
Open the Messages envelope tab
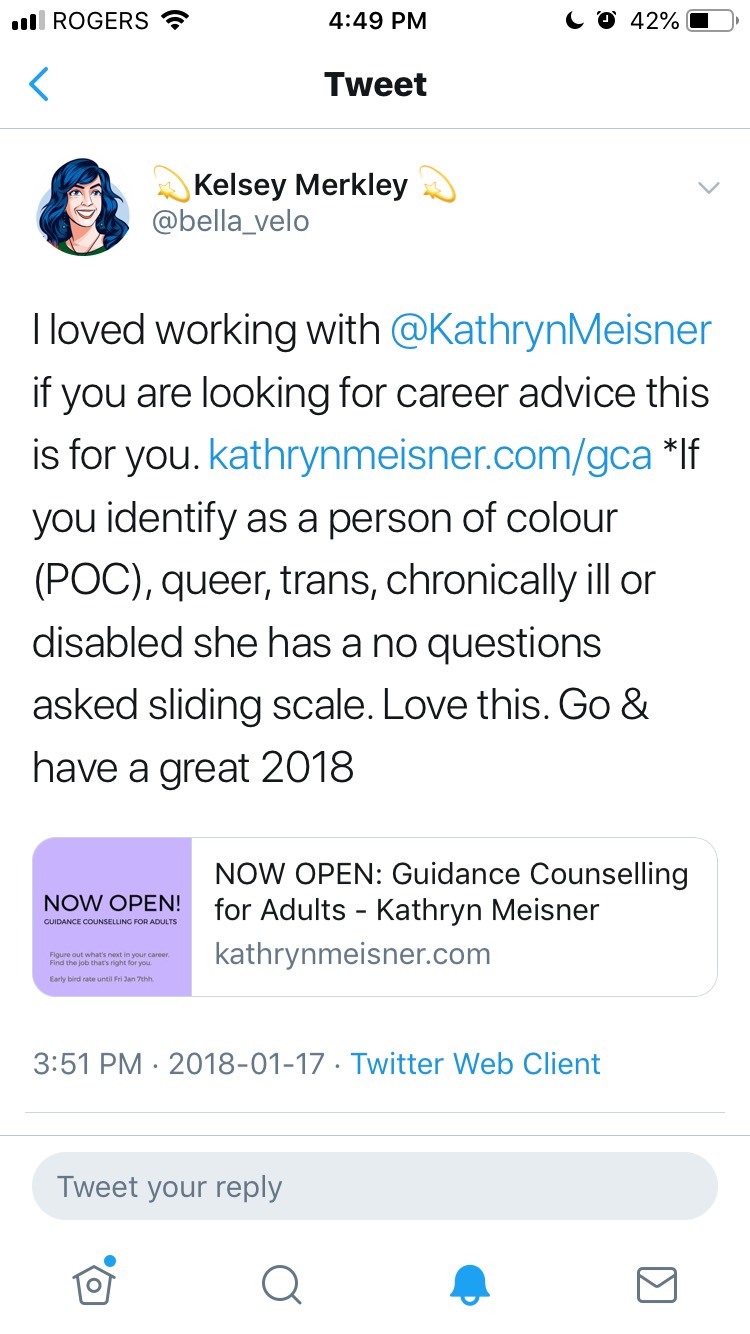[657, 1284]
